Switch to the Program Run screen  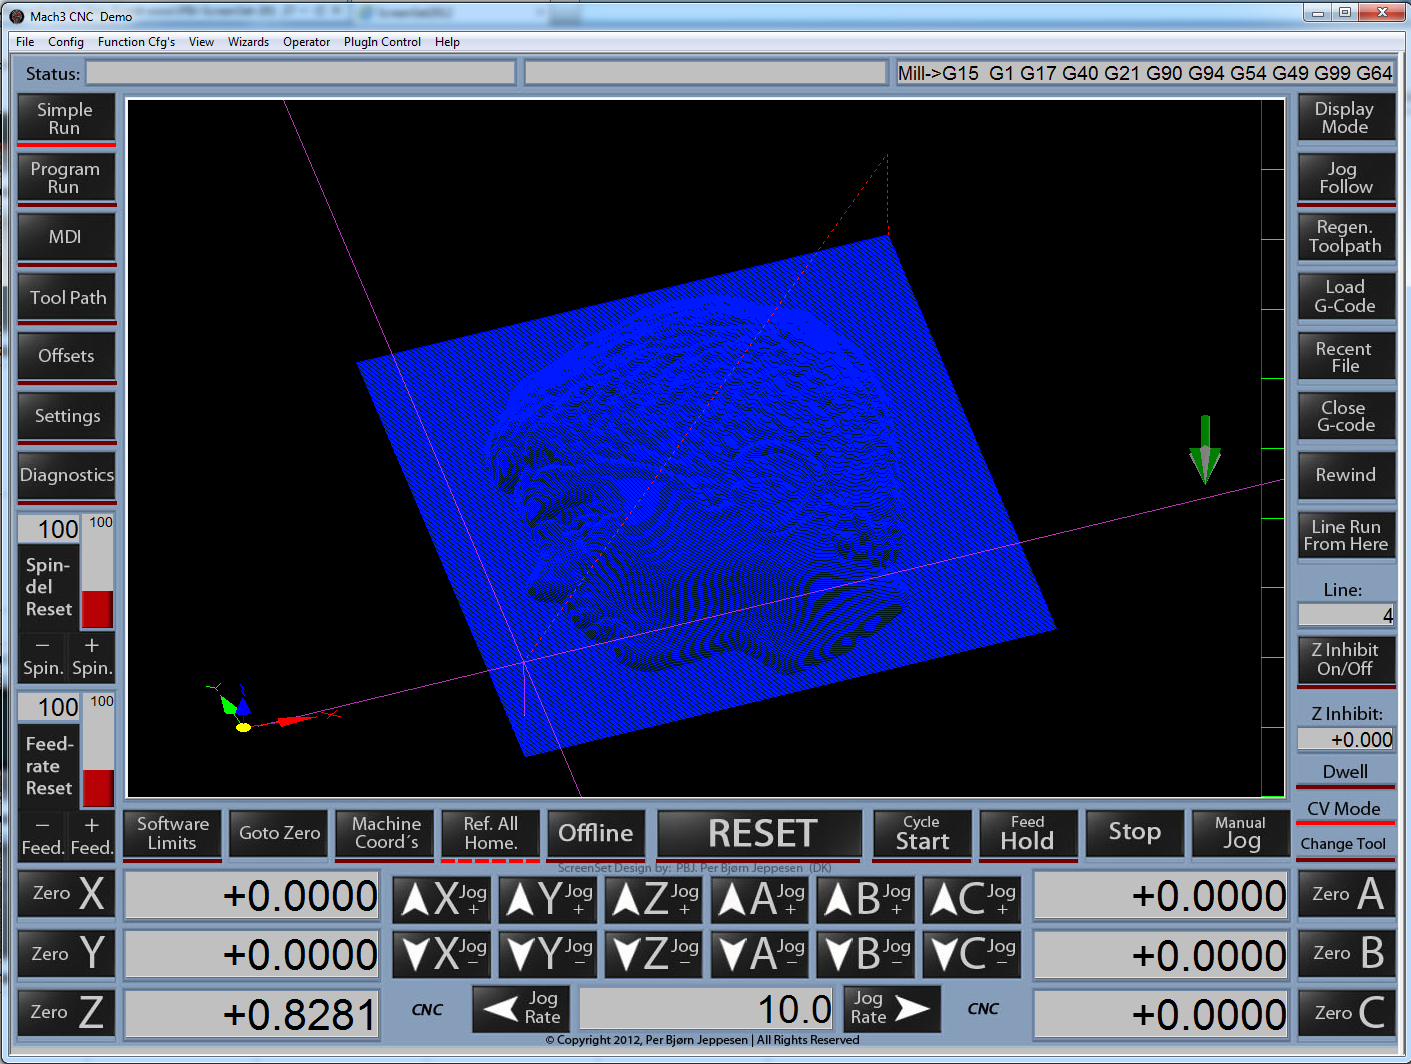66,178
